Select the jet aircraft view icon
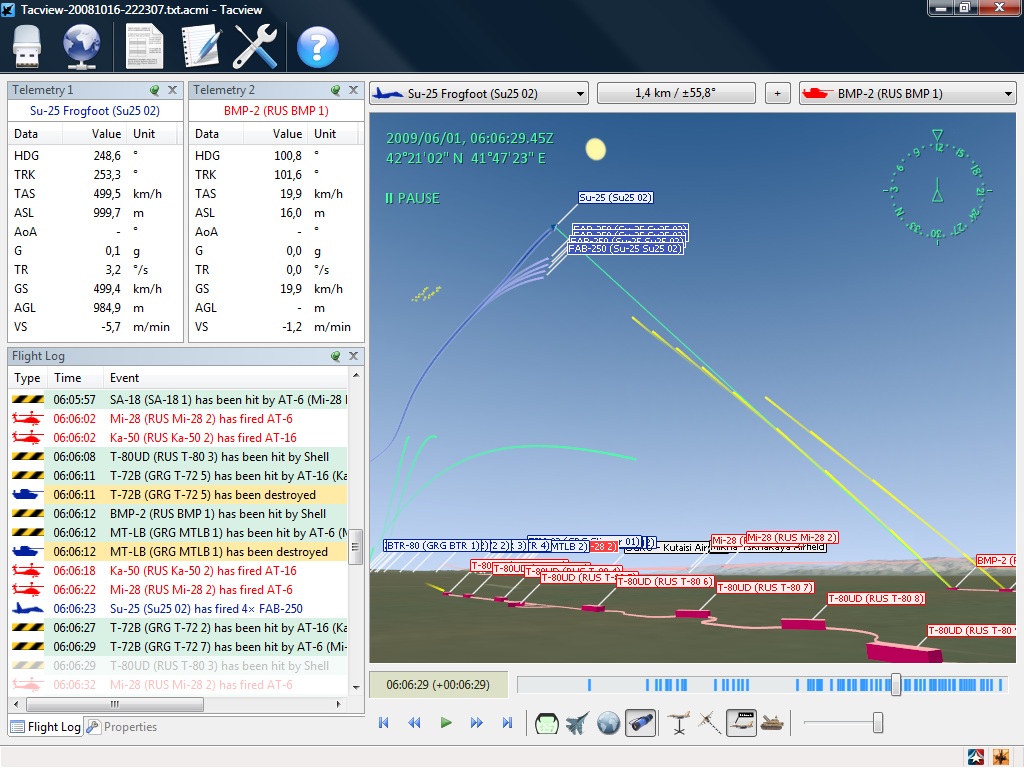The image size is (1024, 768). click(x=577, y=723)
